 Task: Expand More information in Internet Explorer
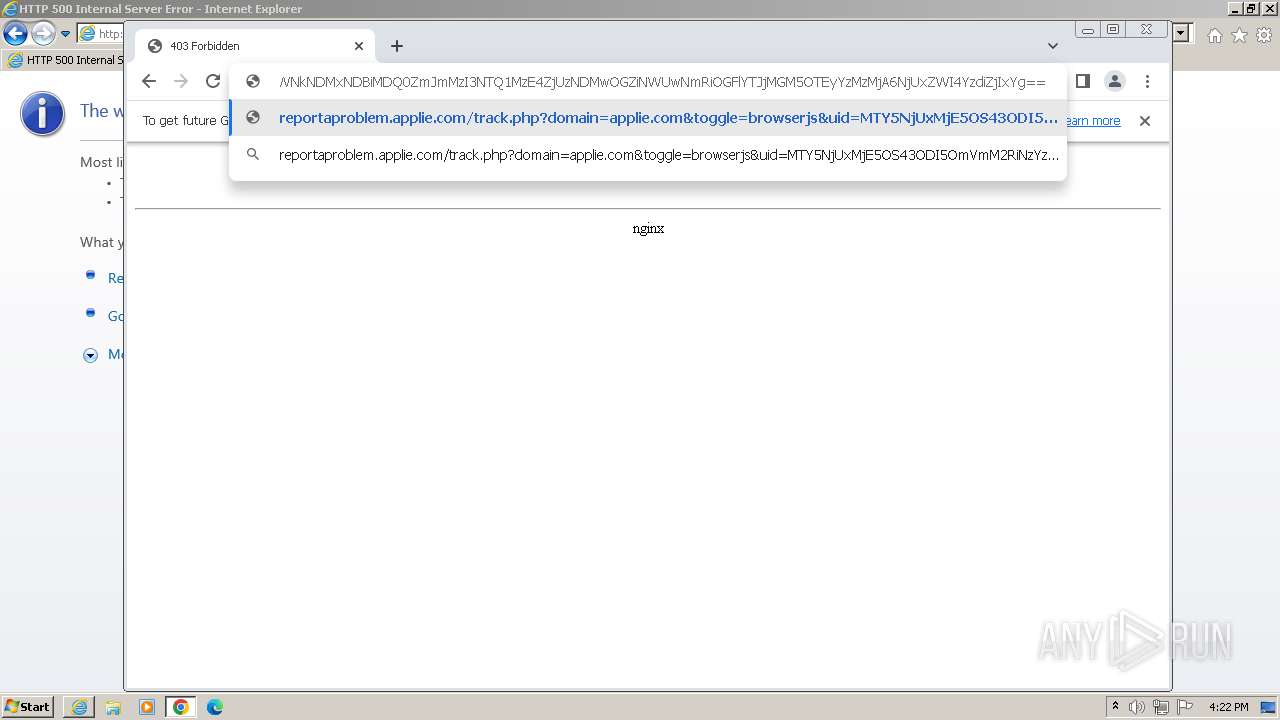pos(90,355)
